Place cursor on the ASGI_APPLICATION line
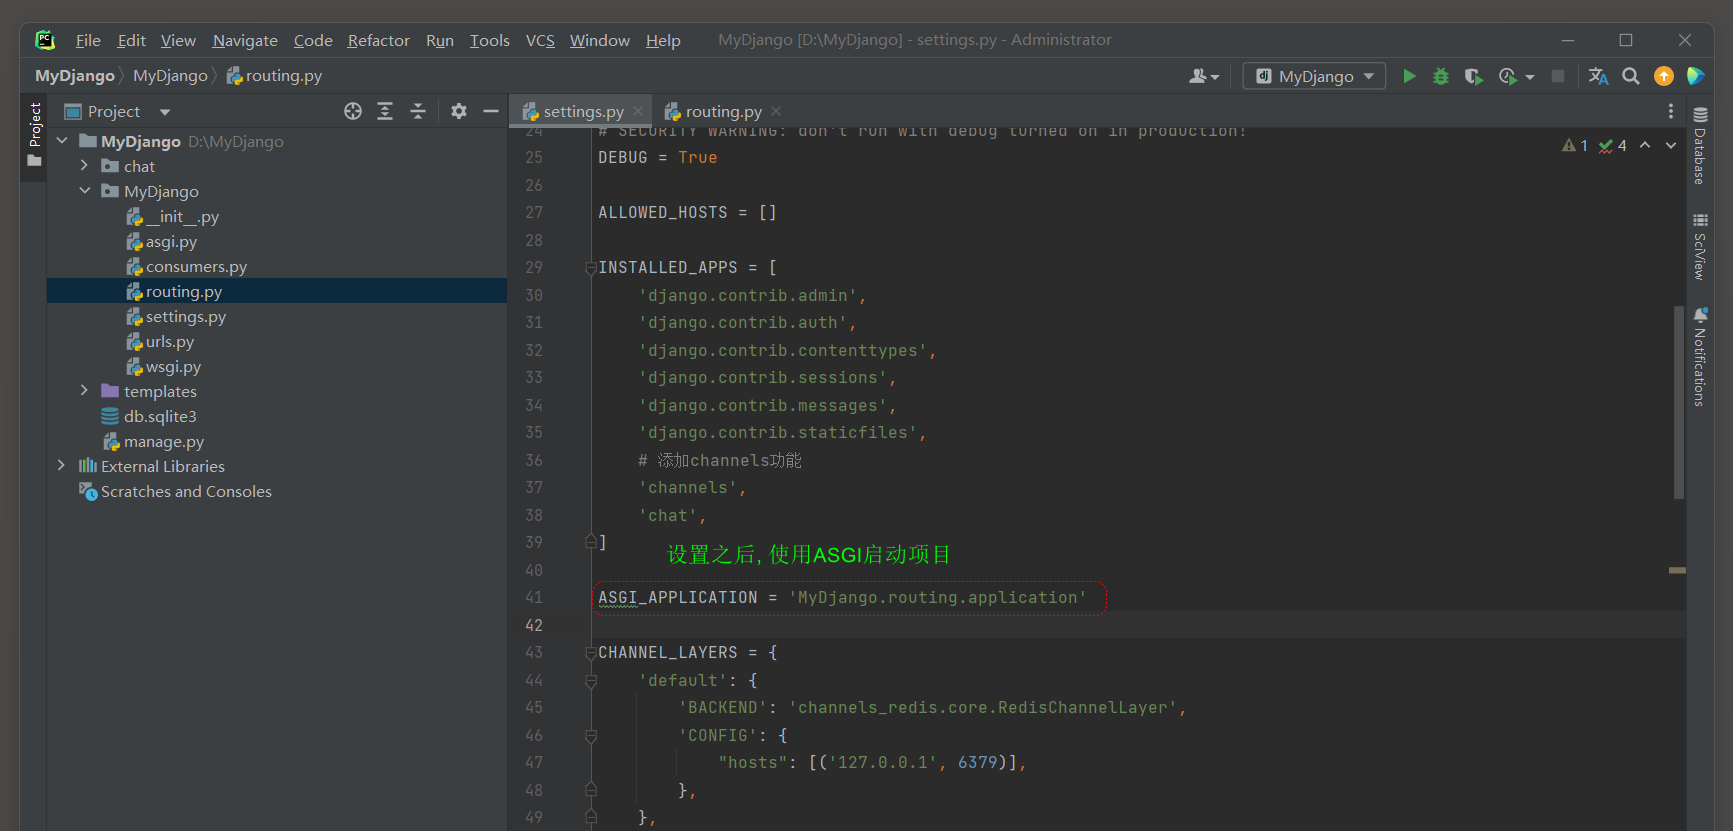Image resolution: width=1733 pixels, height=831 pixels. tap(842, 598)
